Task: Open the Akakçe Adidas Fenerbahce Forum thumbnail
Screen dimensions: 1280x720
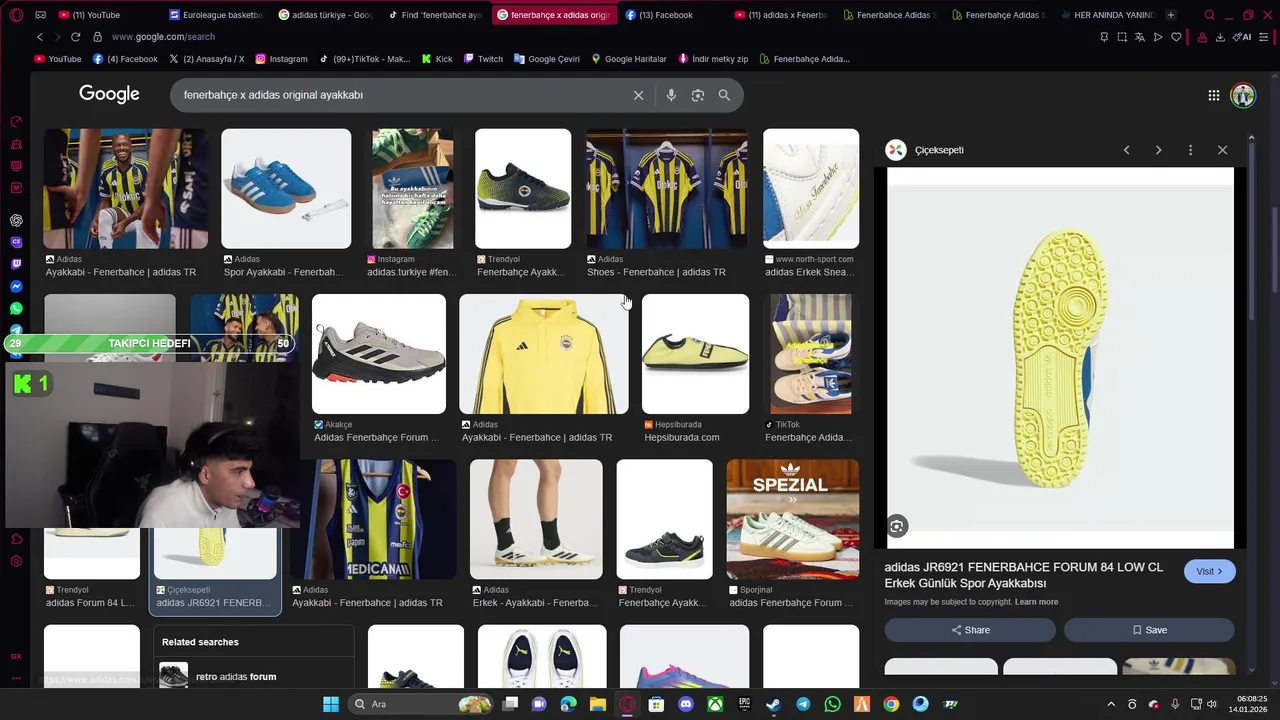Action: point(378,354)
